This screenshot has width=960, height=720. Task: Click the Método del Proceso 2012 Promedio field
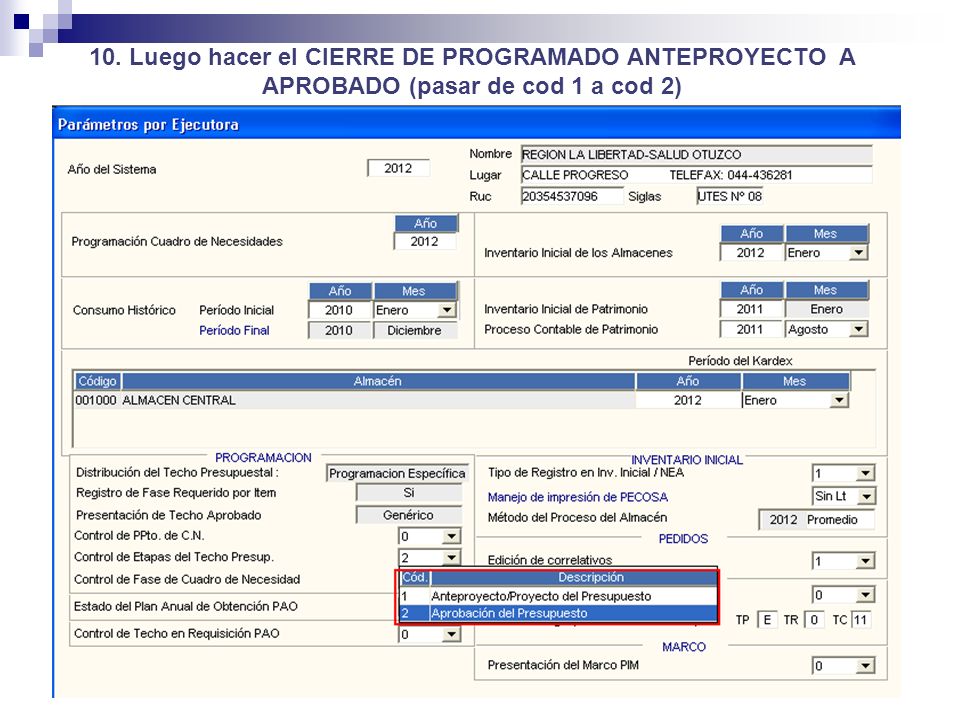click(816, 520)
